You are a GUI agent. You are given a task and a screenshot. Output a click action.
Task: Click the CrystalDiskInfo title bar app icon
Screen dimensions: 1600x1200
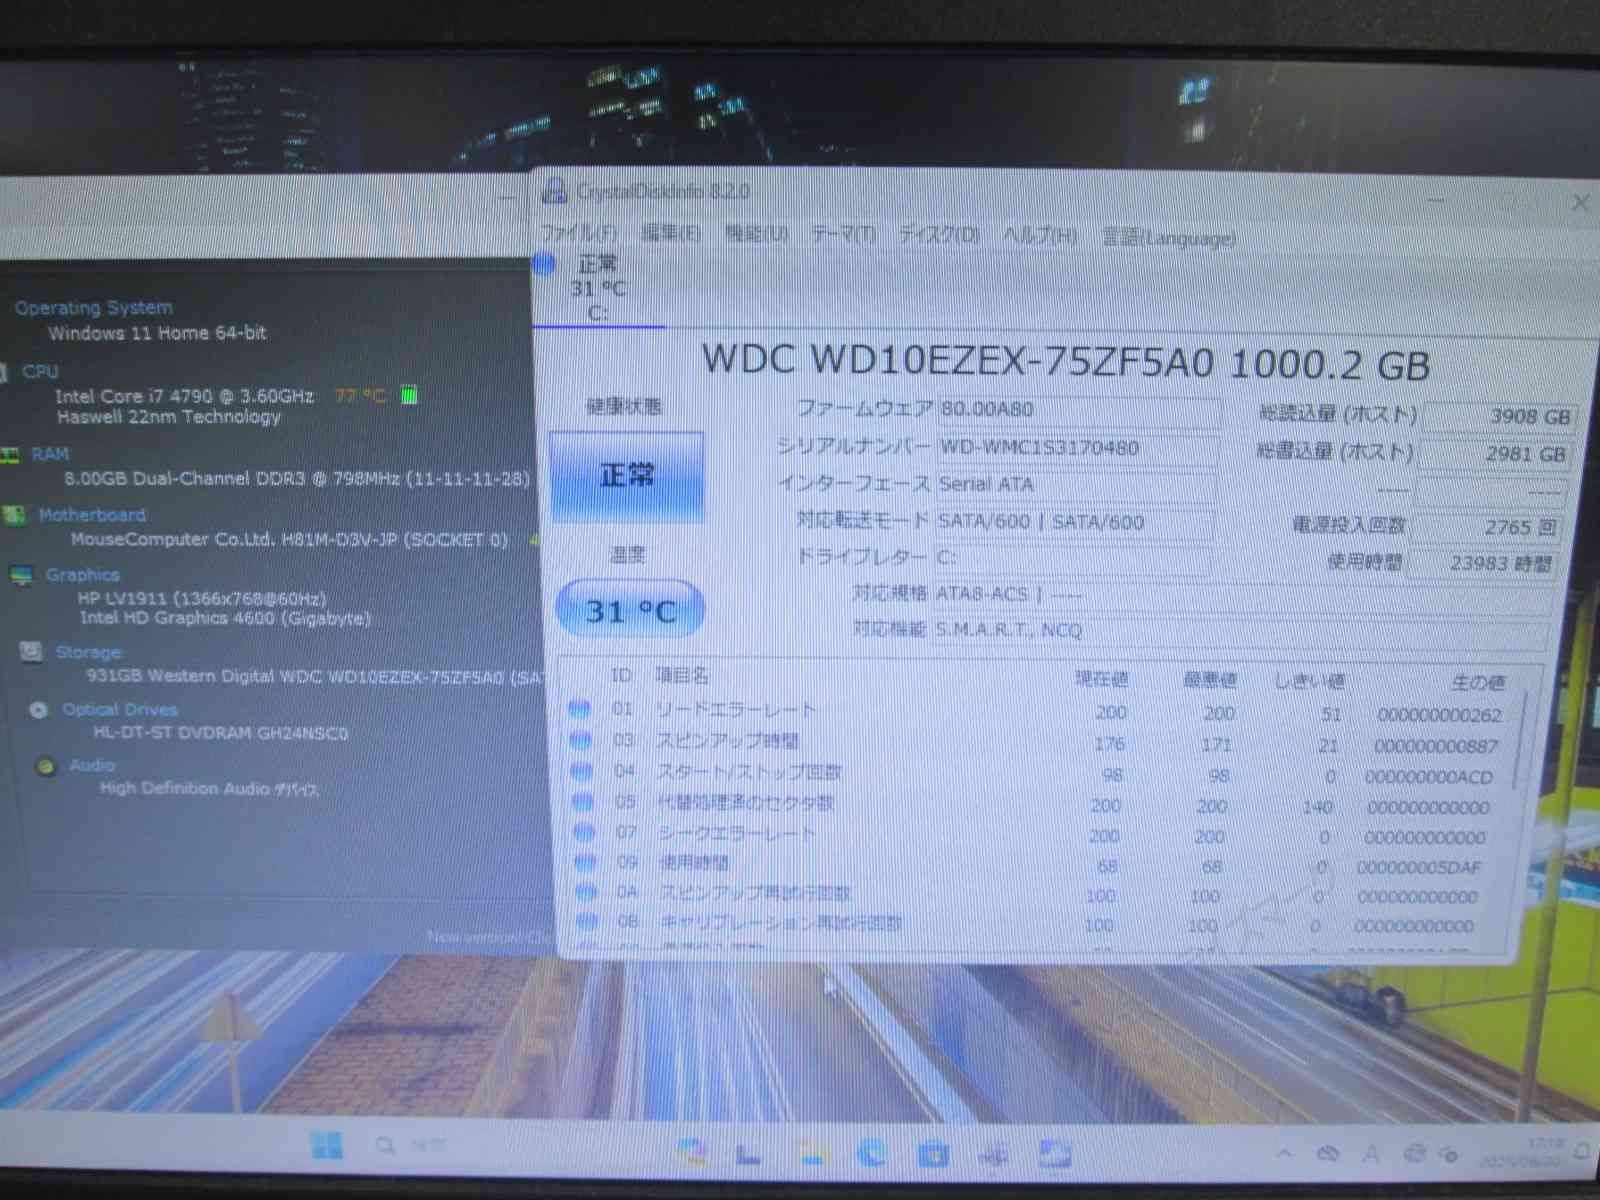coord(555,190)
